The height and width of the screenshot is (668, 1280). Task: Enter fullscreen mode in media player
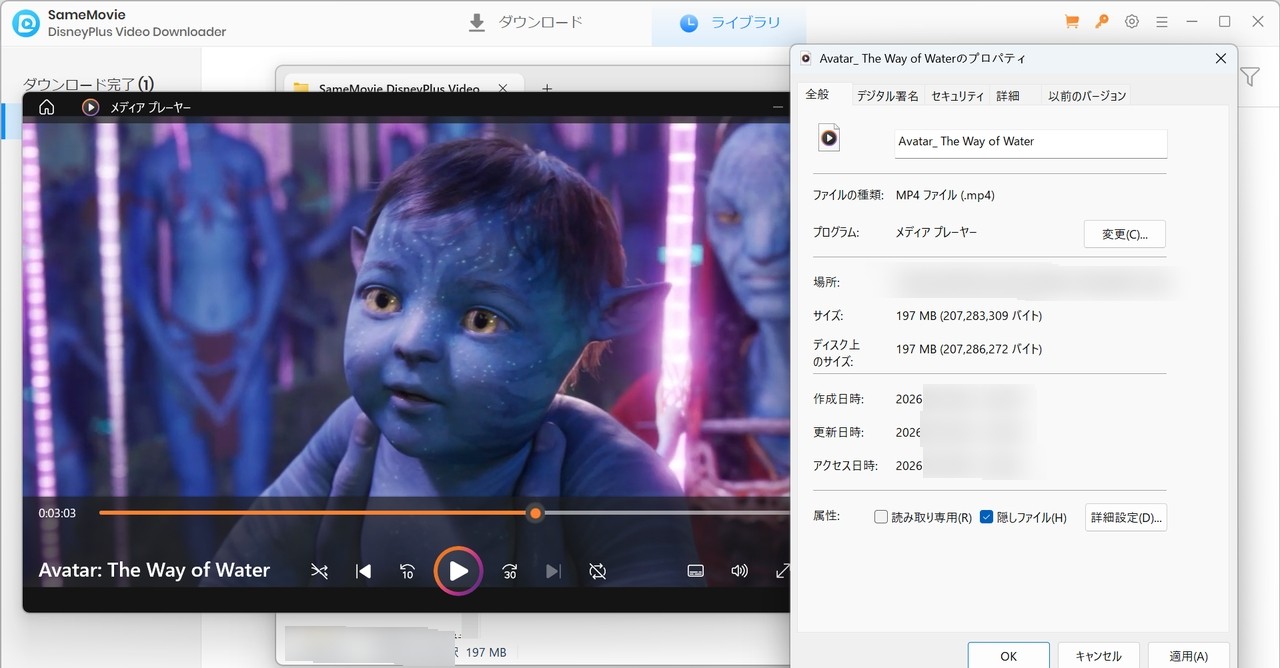tap(782, 571)
